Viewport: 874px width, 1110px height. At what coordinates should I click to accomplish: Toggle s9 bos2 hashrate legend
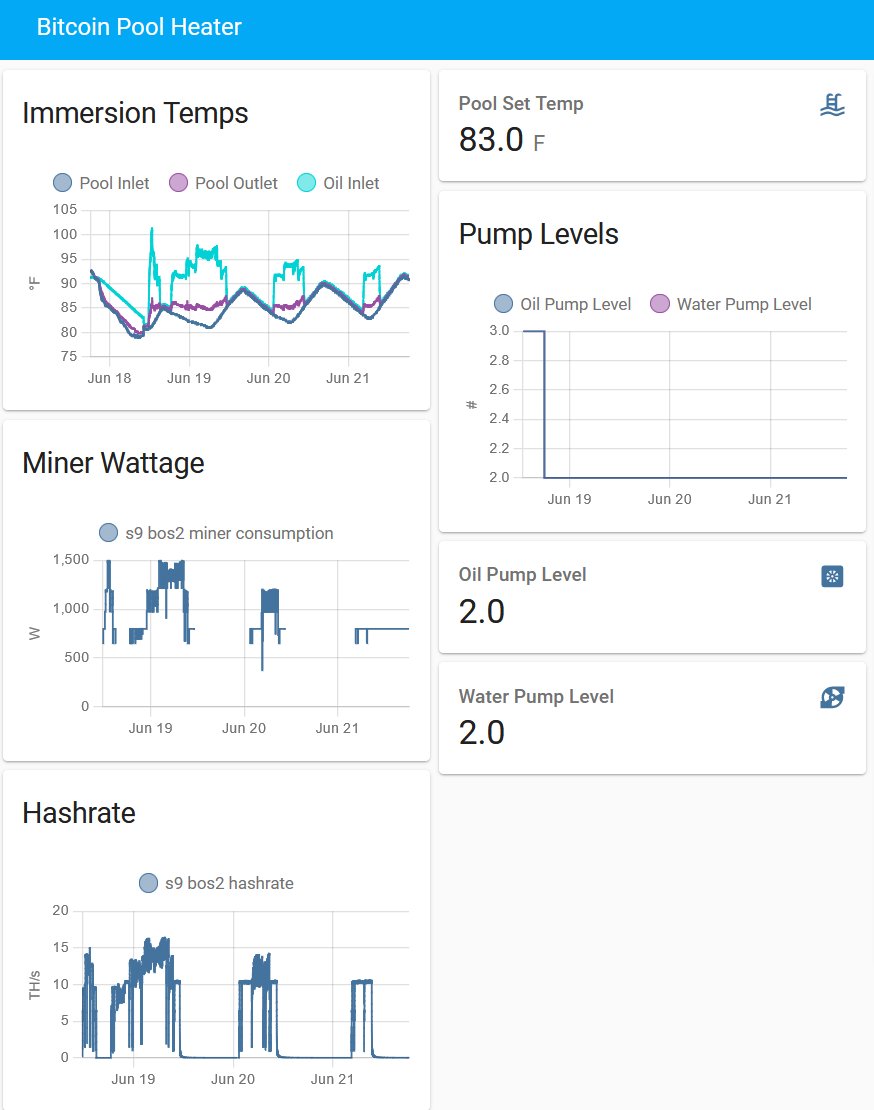(x=216, y=883)
